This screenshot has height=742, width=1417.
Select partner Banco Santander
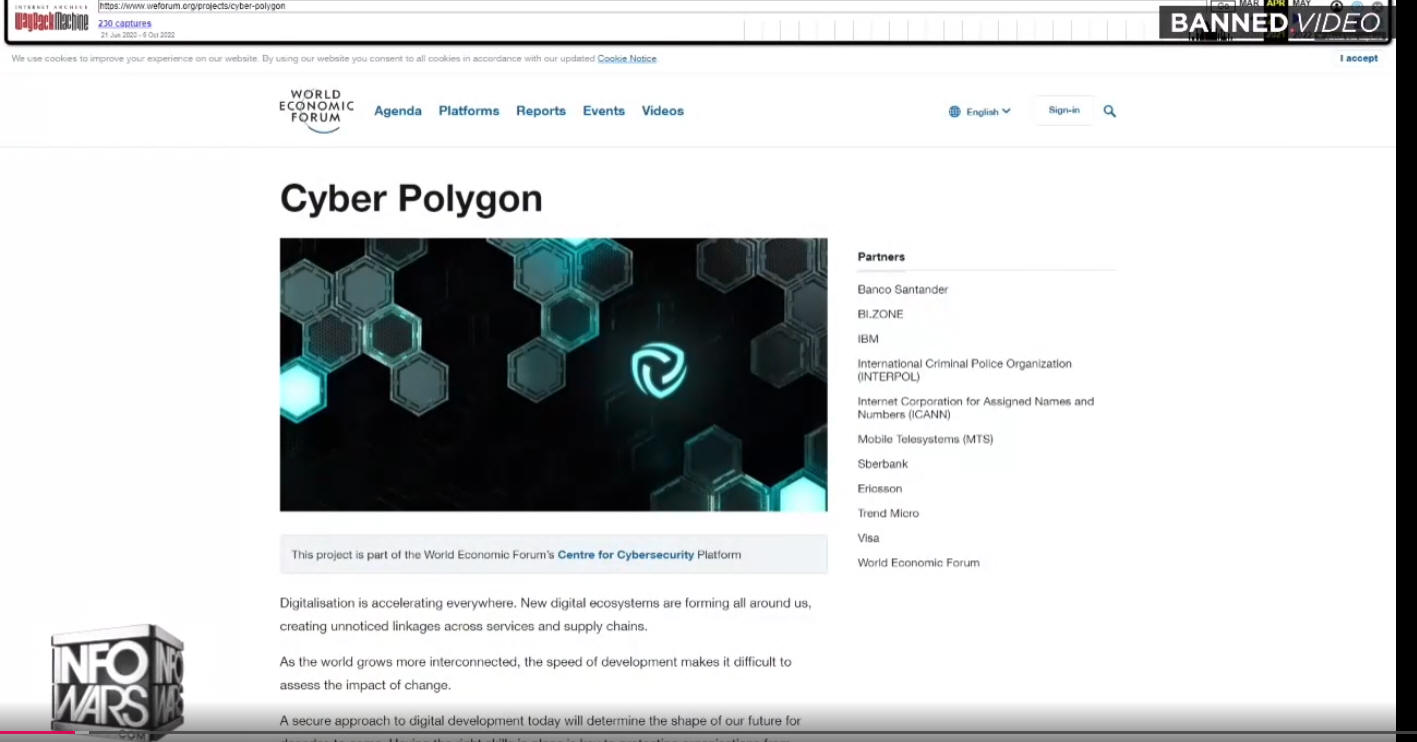903,289
